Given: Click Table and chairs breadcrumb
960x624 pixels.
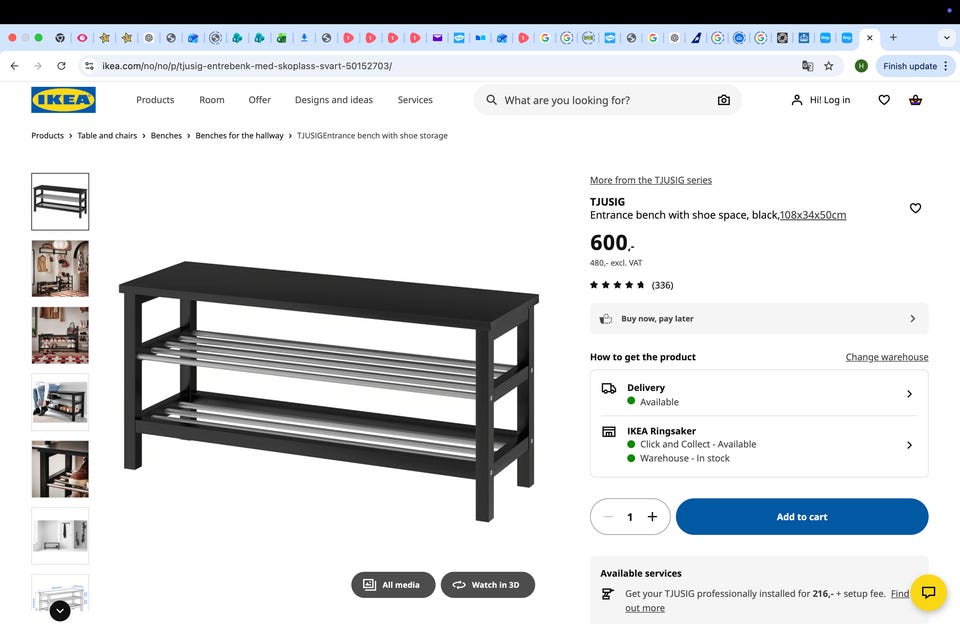Looking at the screenshot, I should (x=107, y=135).
